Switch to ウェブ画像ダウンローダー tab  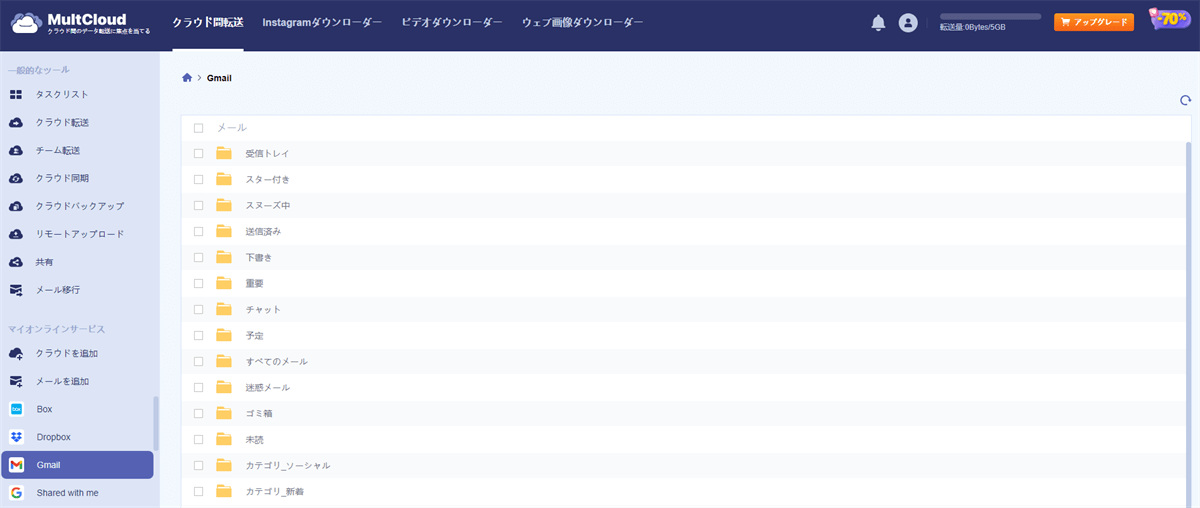(582, 22)
